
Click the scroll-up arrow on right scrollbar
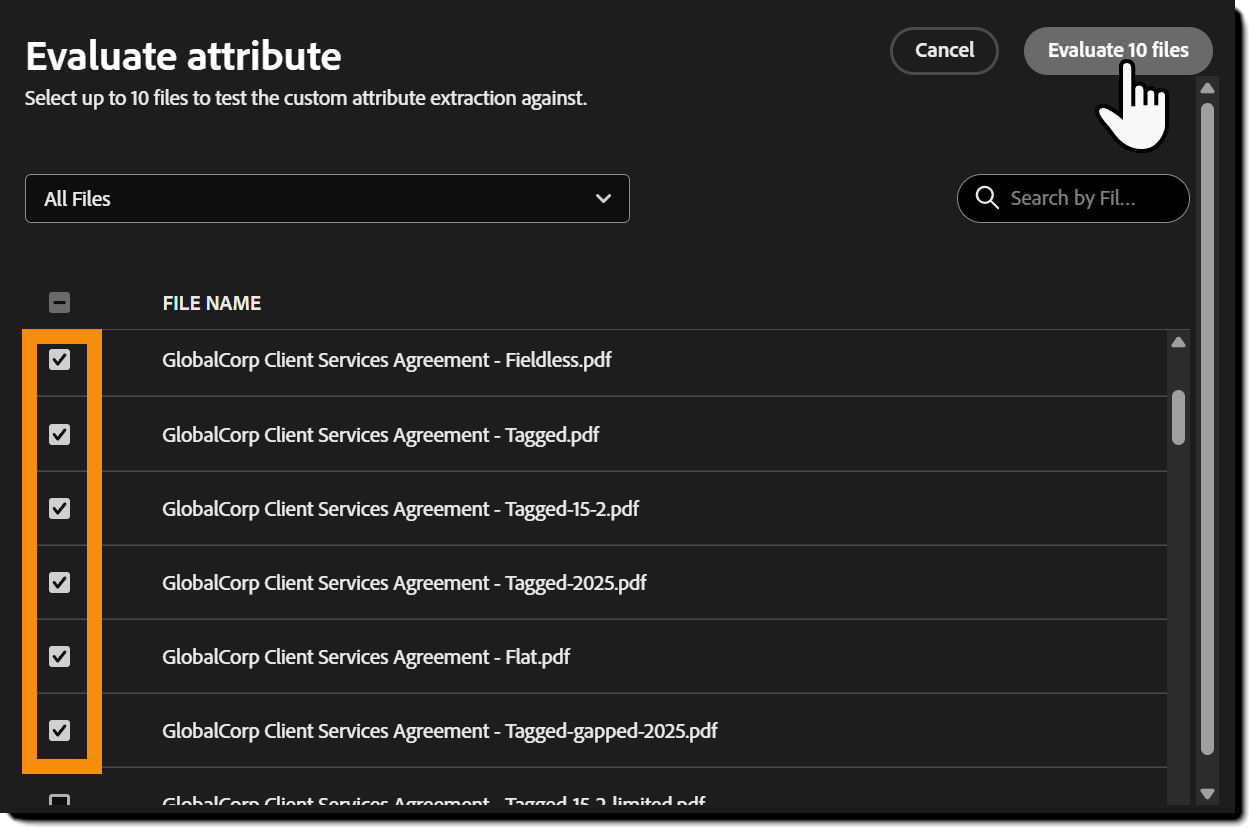point(1206,89)
